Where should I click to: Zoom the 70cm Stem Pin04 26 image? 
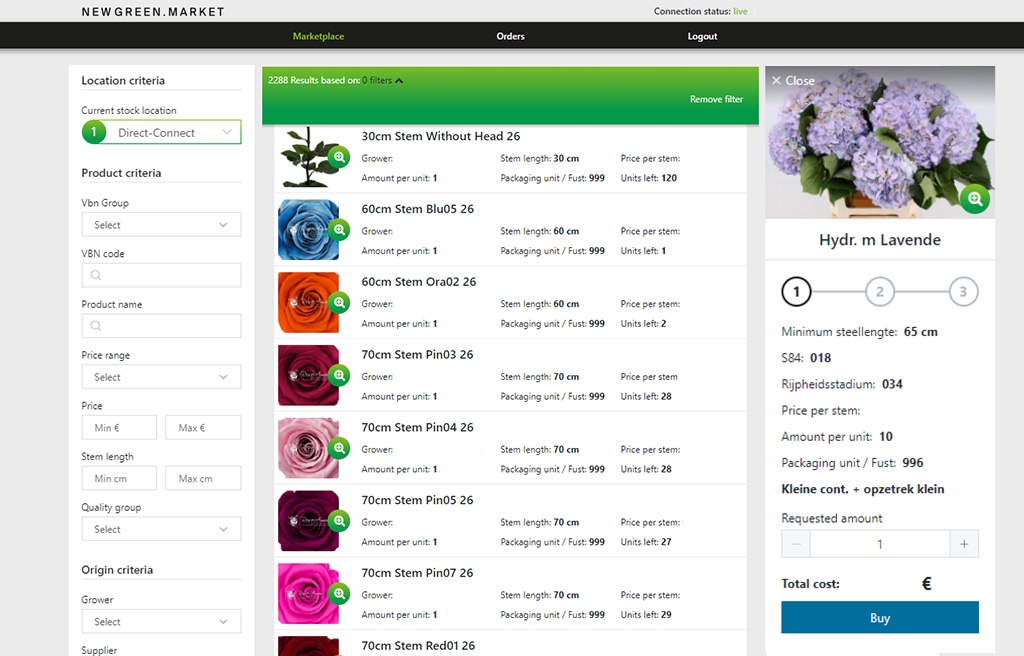point(339,448)
